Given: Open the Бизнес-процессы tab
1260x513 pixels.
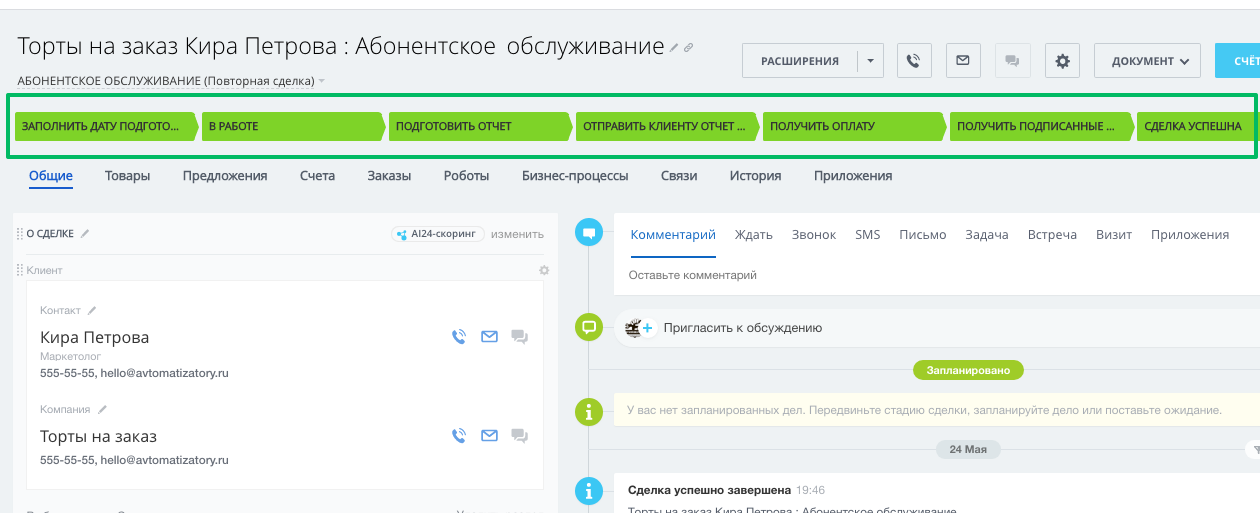Looking at the screenshot, I should point(574,176).
